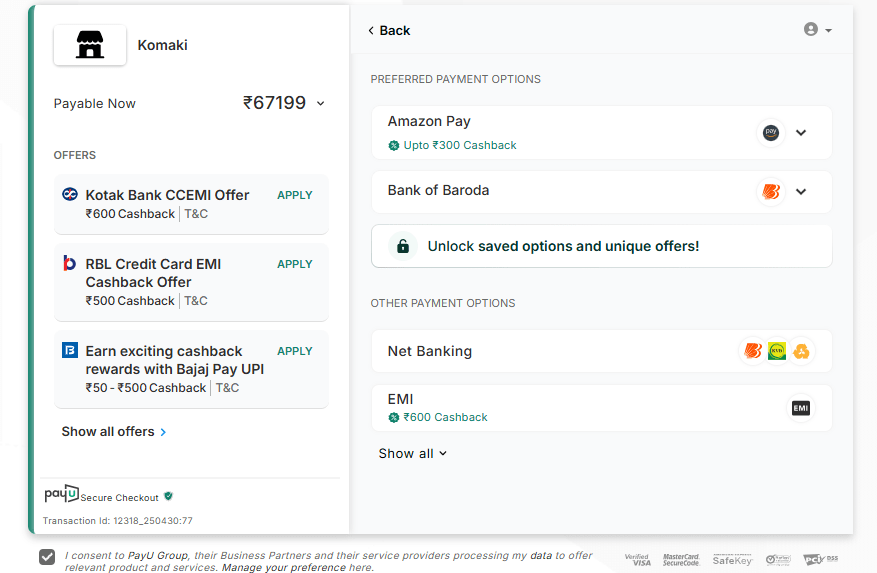Click the PayU logo

point(62,494)
